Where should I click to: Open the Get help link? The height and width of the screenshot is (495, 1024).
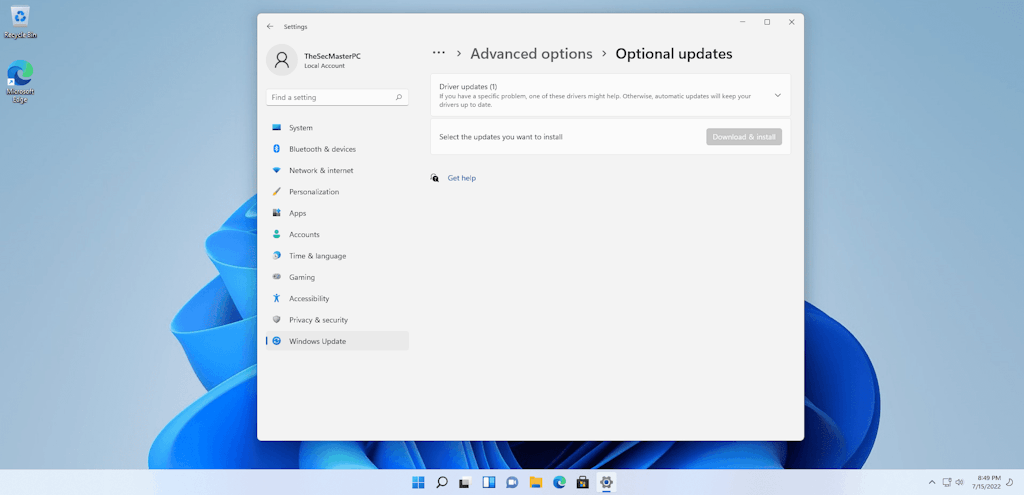point(462,178)
